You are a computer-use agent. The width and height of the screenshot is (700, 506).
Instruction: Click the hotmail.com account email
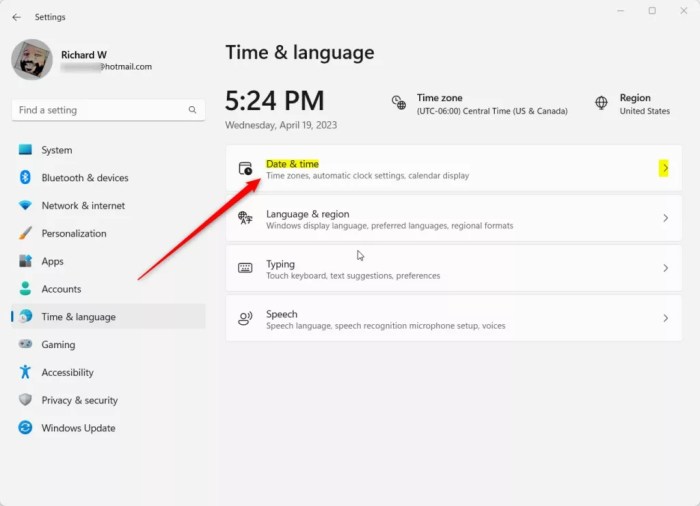click(106, 67)
